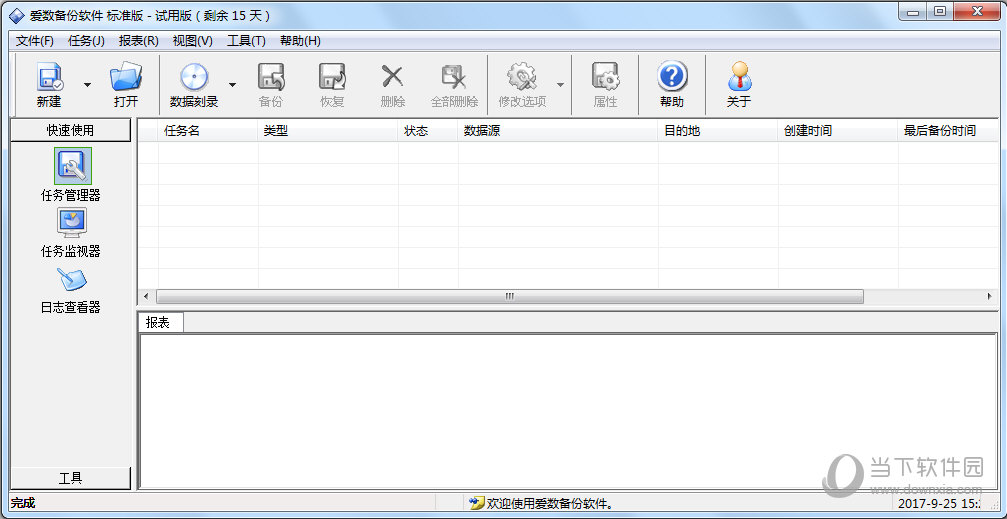This screenshot has height=519, width=1007.
Task: Click the 全部删除 (Delete All) icon
Action: pyautogui.click(x=454, y=77)
